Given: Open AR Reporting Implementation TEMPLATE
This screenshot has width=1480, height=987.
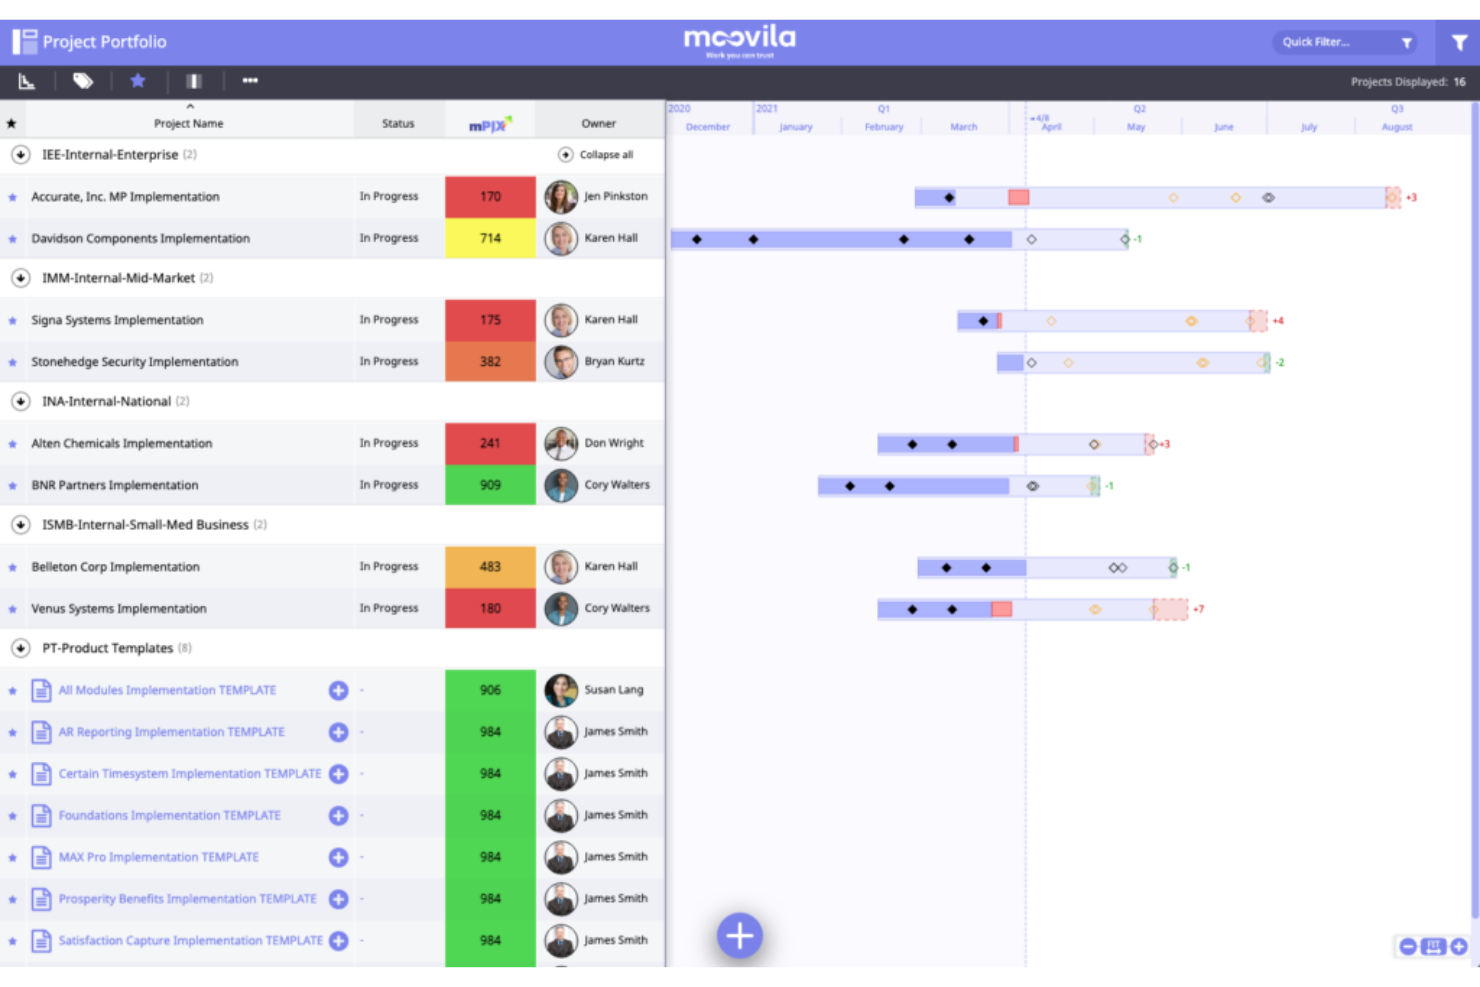Looking at the screenshot, I should 171,732.
